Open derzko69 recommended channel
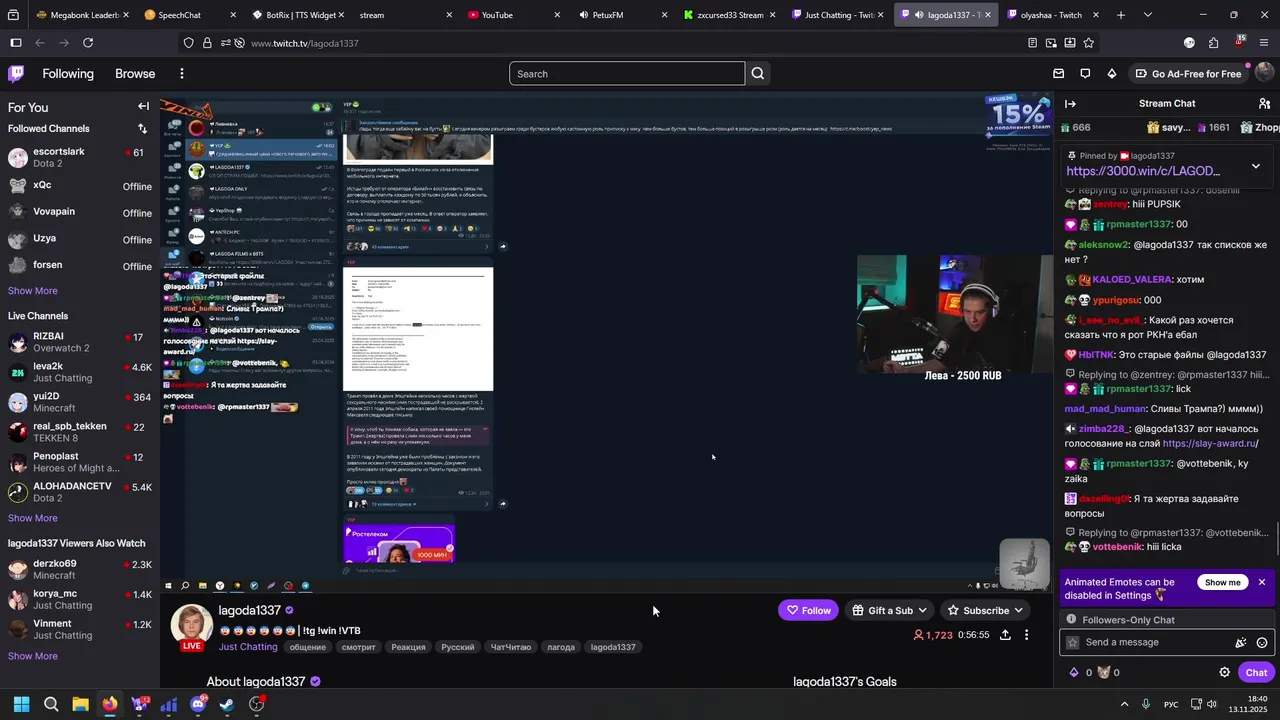The width and height of the screenshot is (1280, 720). click(80, 569)
